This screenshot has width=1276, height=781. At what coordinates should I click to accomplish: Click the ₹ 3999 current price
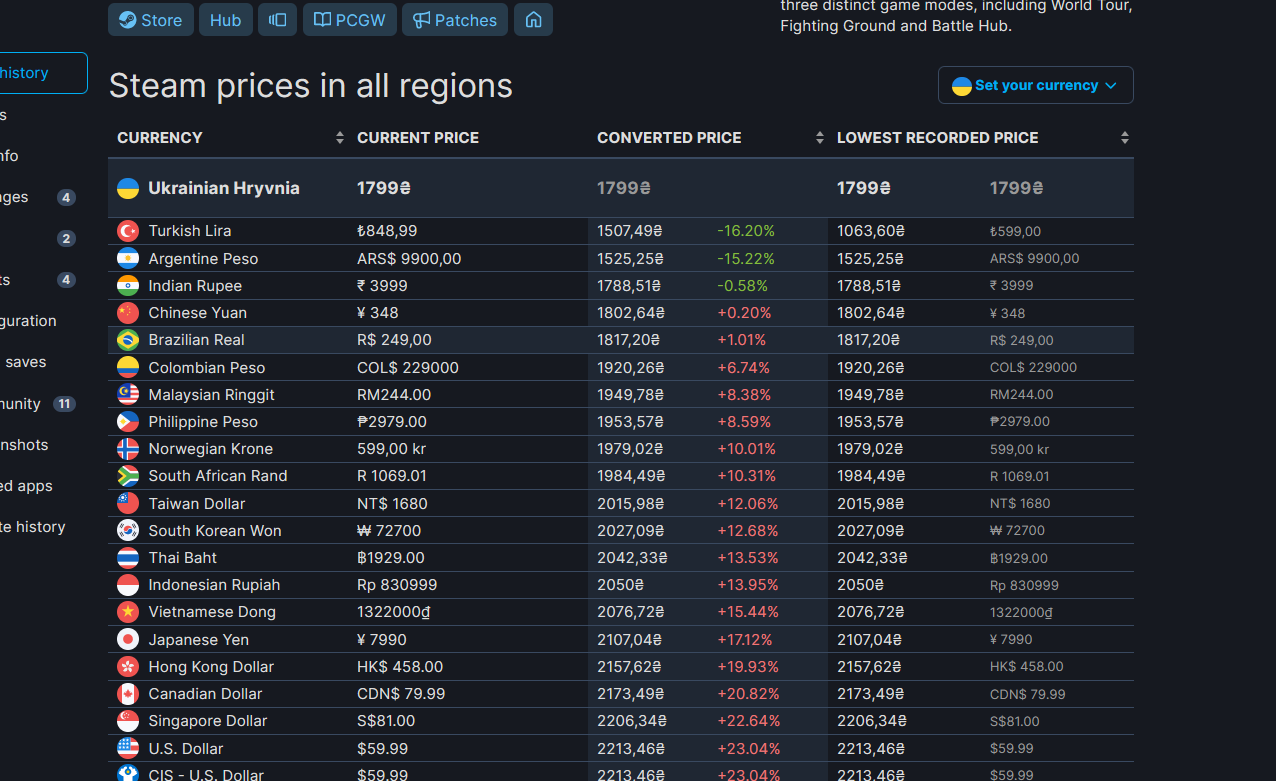click(x=382, y=285)
